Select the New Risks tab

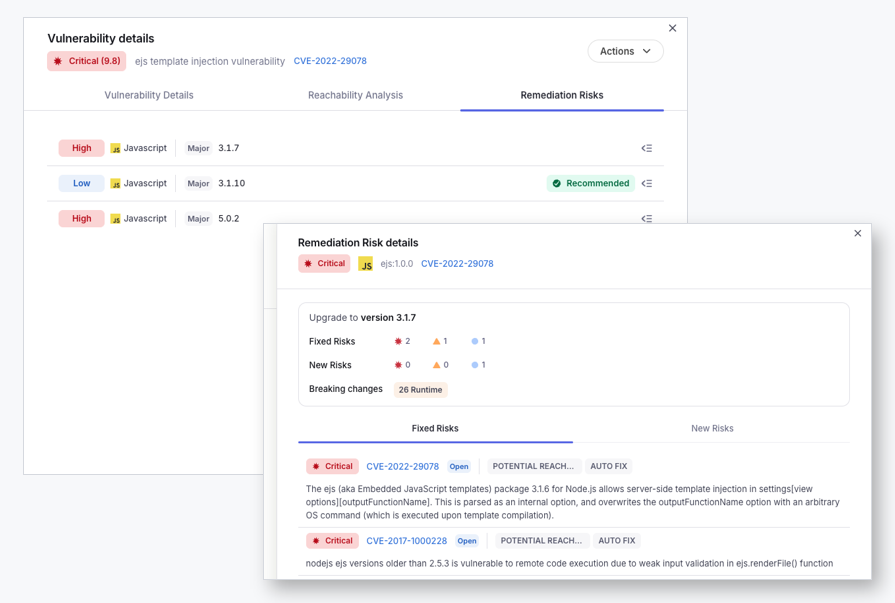point(712,428)
